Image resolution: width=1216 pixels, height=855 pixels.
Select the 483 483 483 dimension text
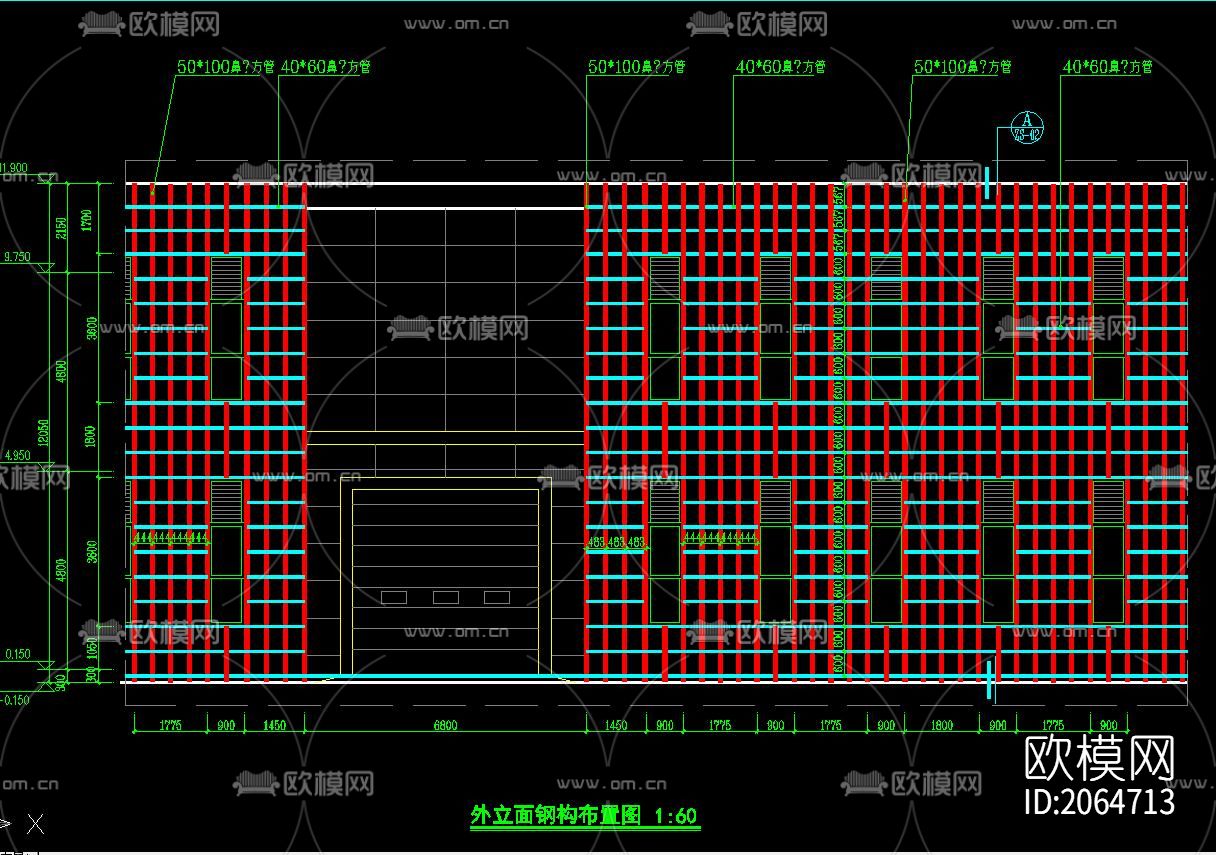pos(616,543)
